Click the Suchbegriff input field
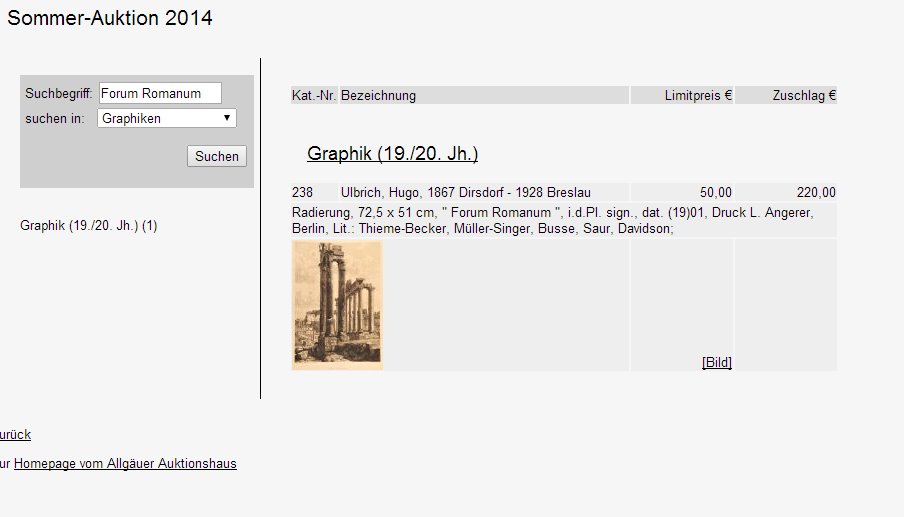The height and width of the screenshot is (517, 904). 160,93
